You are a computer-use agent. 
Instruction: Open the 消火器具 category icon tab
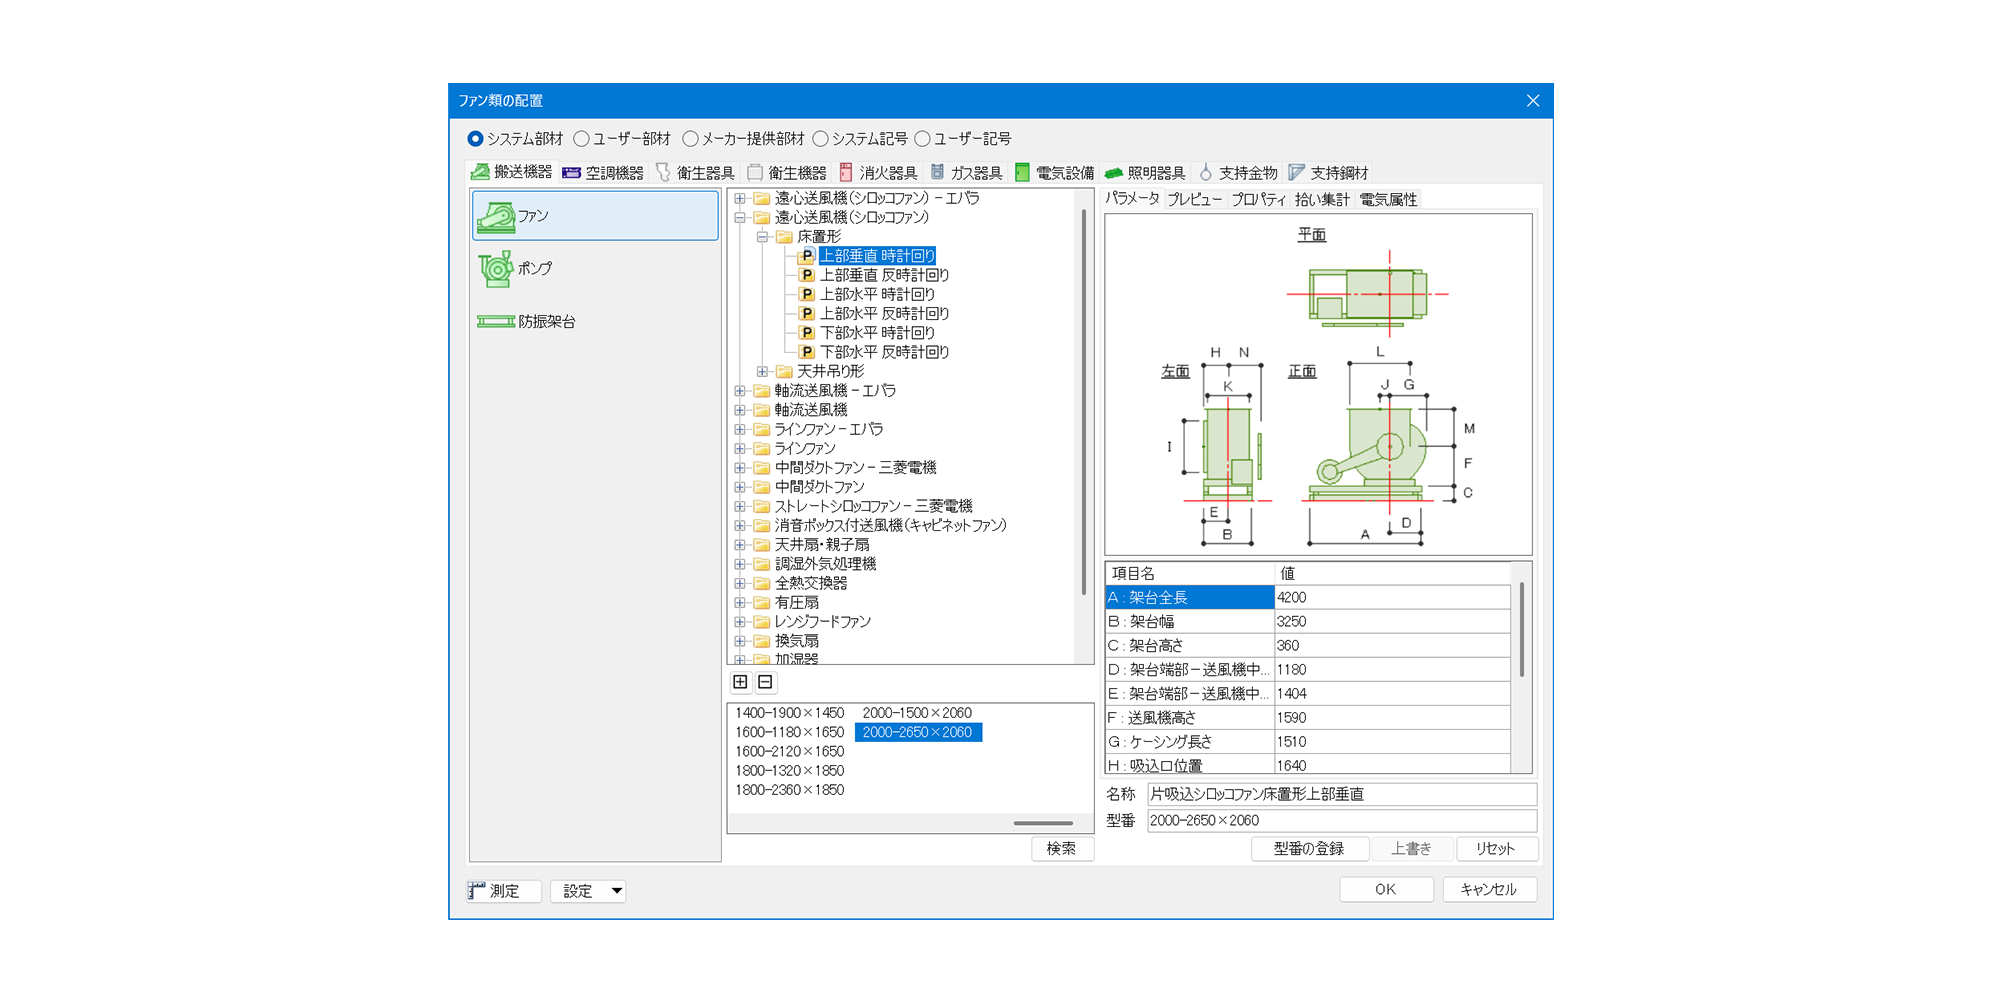pyautogui.click(x=846, y=173)
